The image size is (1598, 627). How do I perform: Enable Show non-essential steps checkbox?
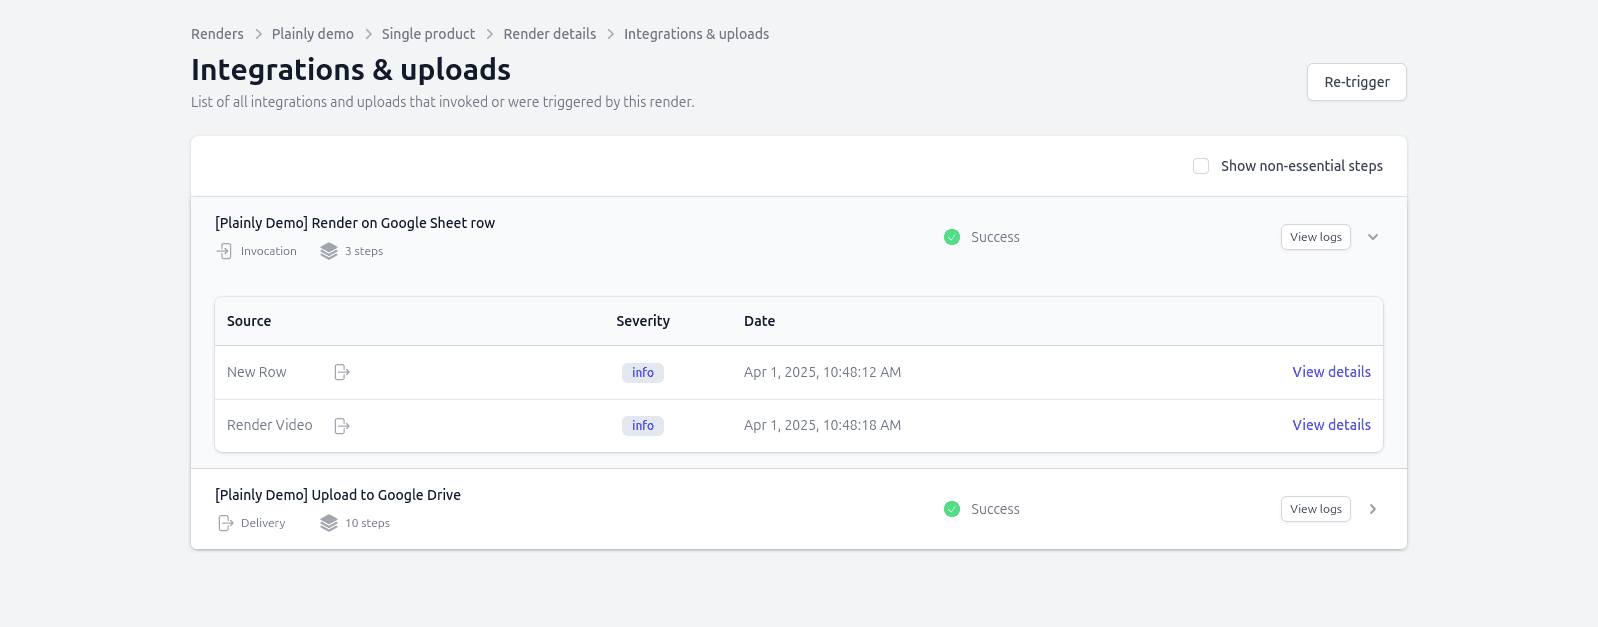tap(1201, 166)
